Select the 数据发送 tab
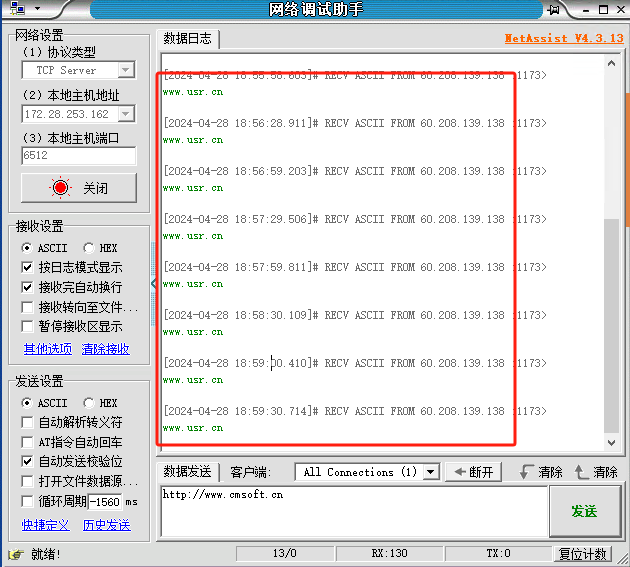The height and width of the screenshot is (567, 630). [x=187, y=472]
